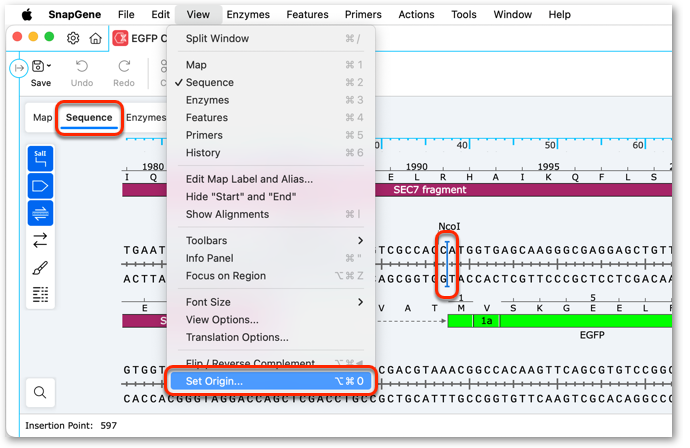Expand the Font Size submenu
The height and width of the screenshot is (448, 690).
tap(271, 302)
